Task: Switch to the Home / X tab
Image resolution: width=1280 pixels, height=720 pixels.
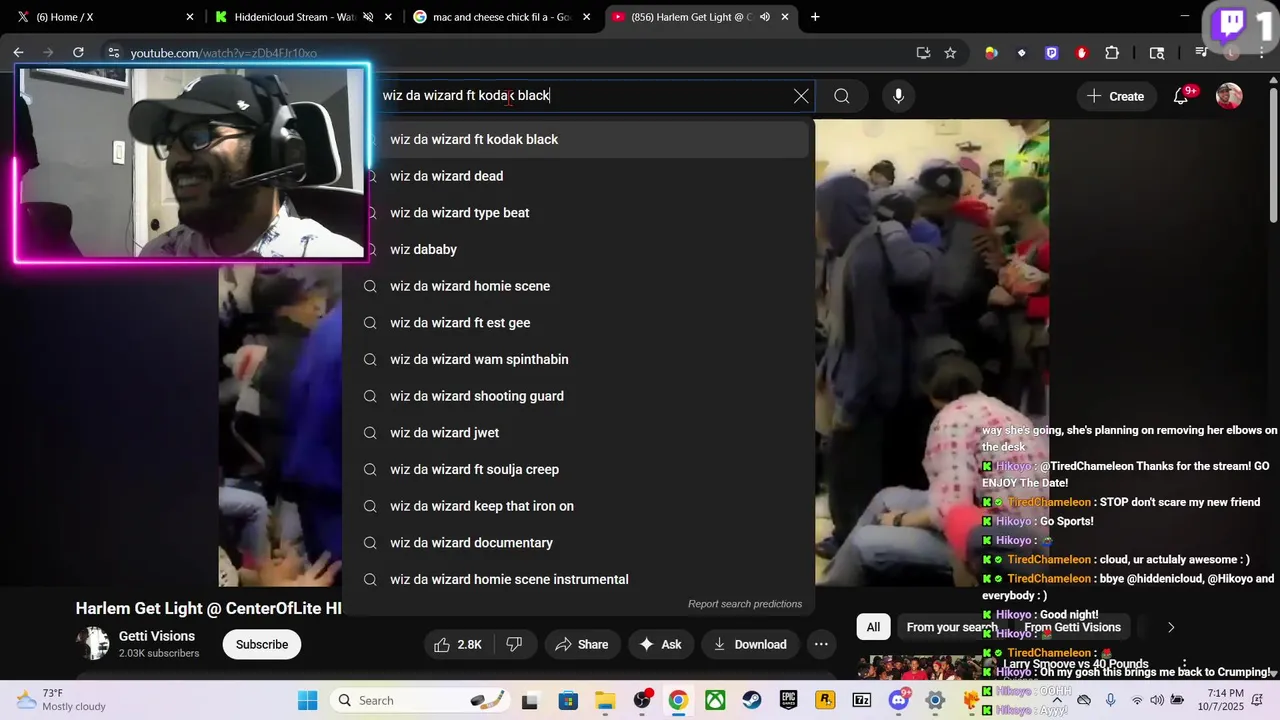Action: point(102,17)
